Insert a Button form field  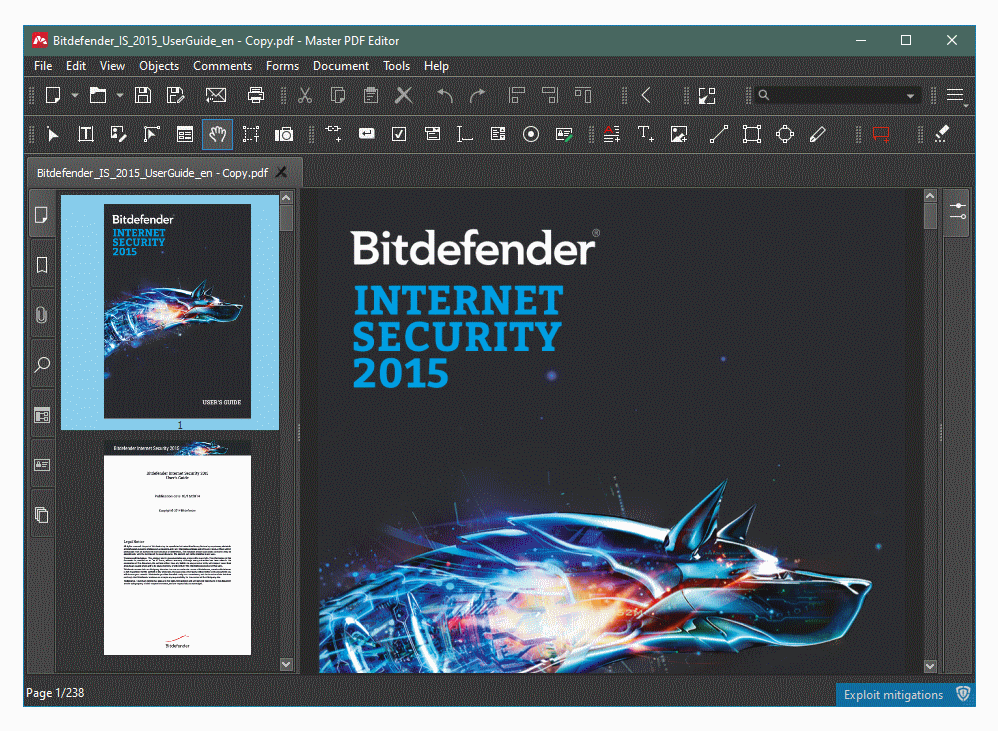click(x=367, y=134)
